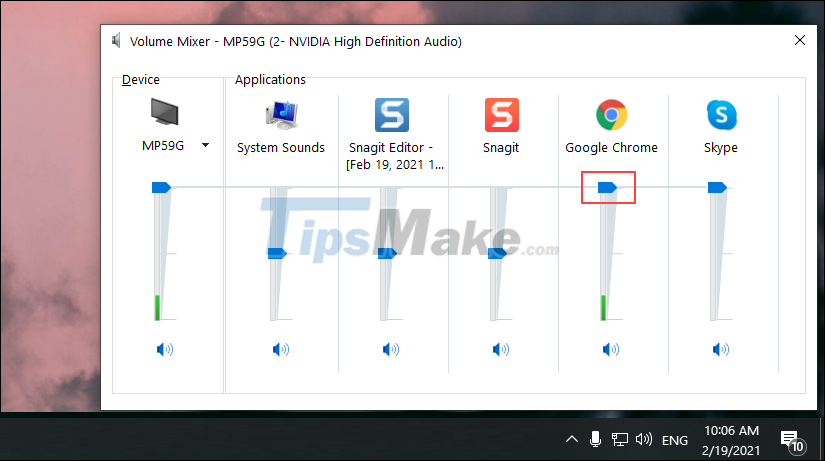Click the Snagit Editor - [Feb 19, 2021 label
Screen dimensions: 825x461
[395, 156]
